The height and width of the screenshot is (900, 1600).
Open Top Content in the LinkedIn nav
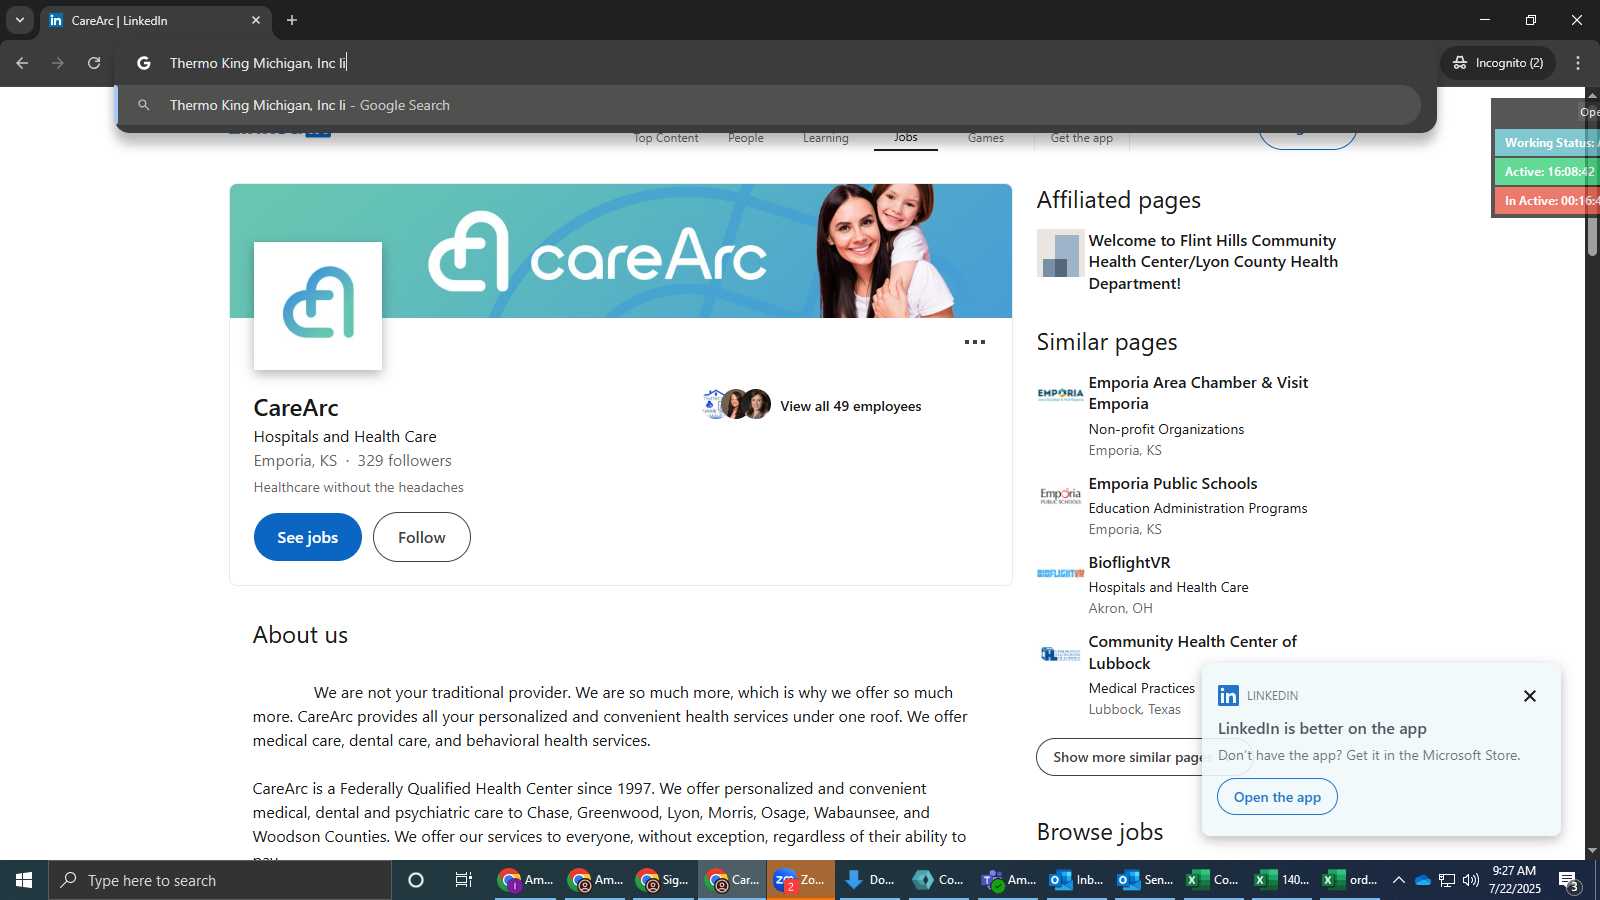pos(666,138)
